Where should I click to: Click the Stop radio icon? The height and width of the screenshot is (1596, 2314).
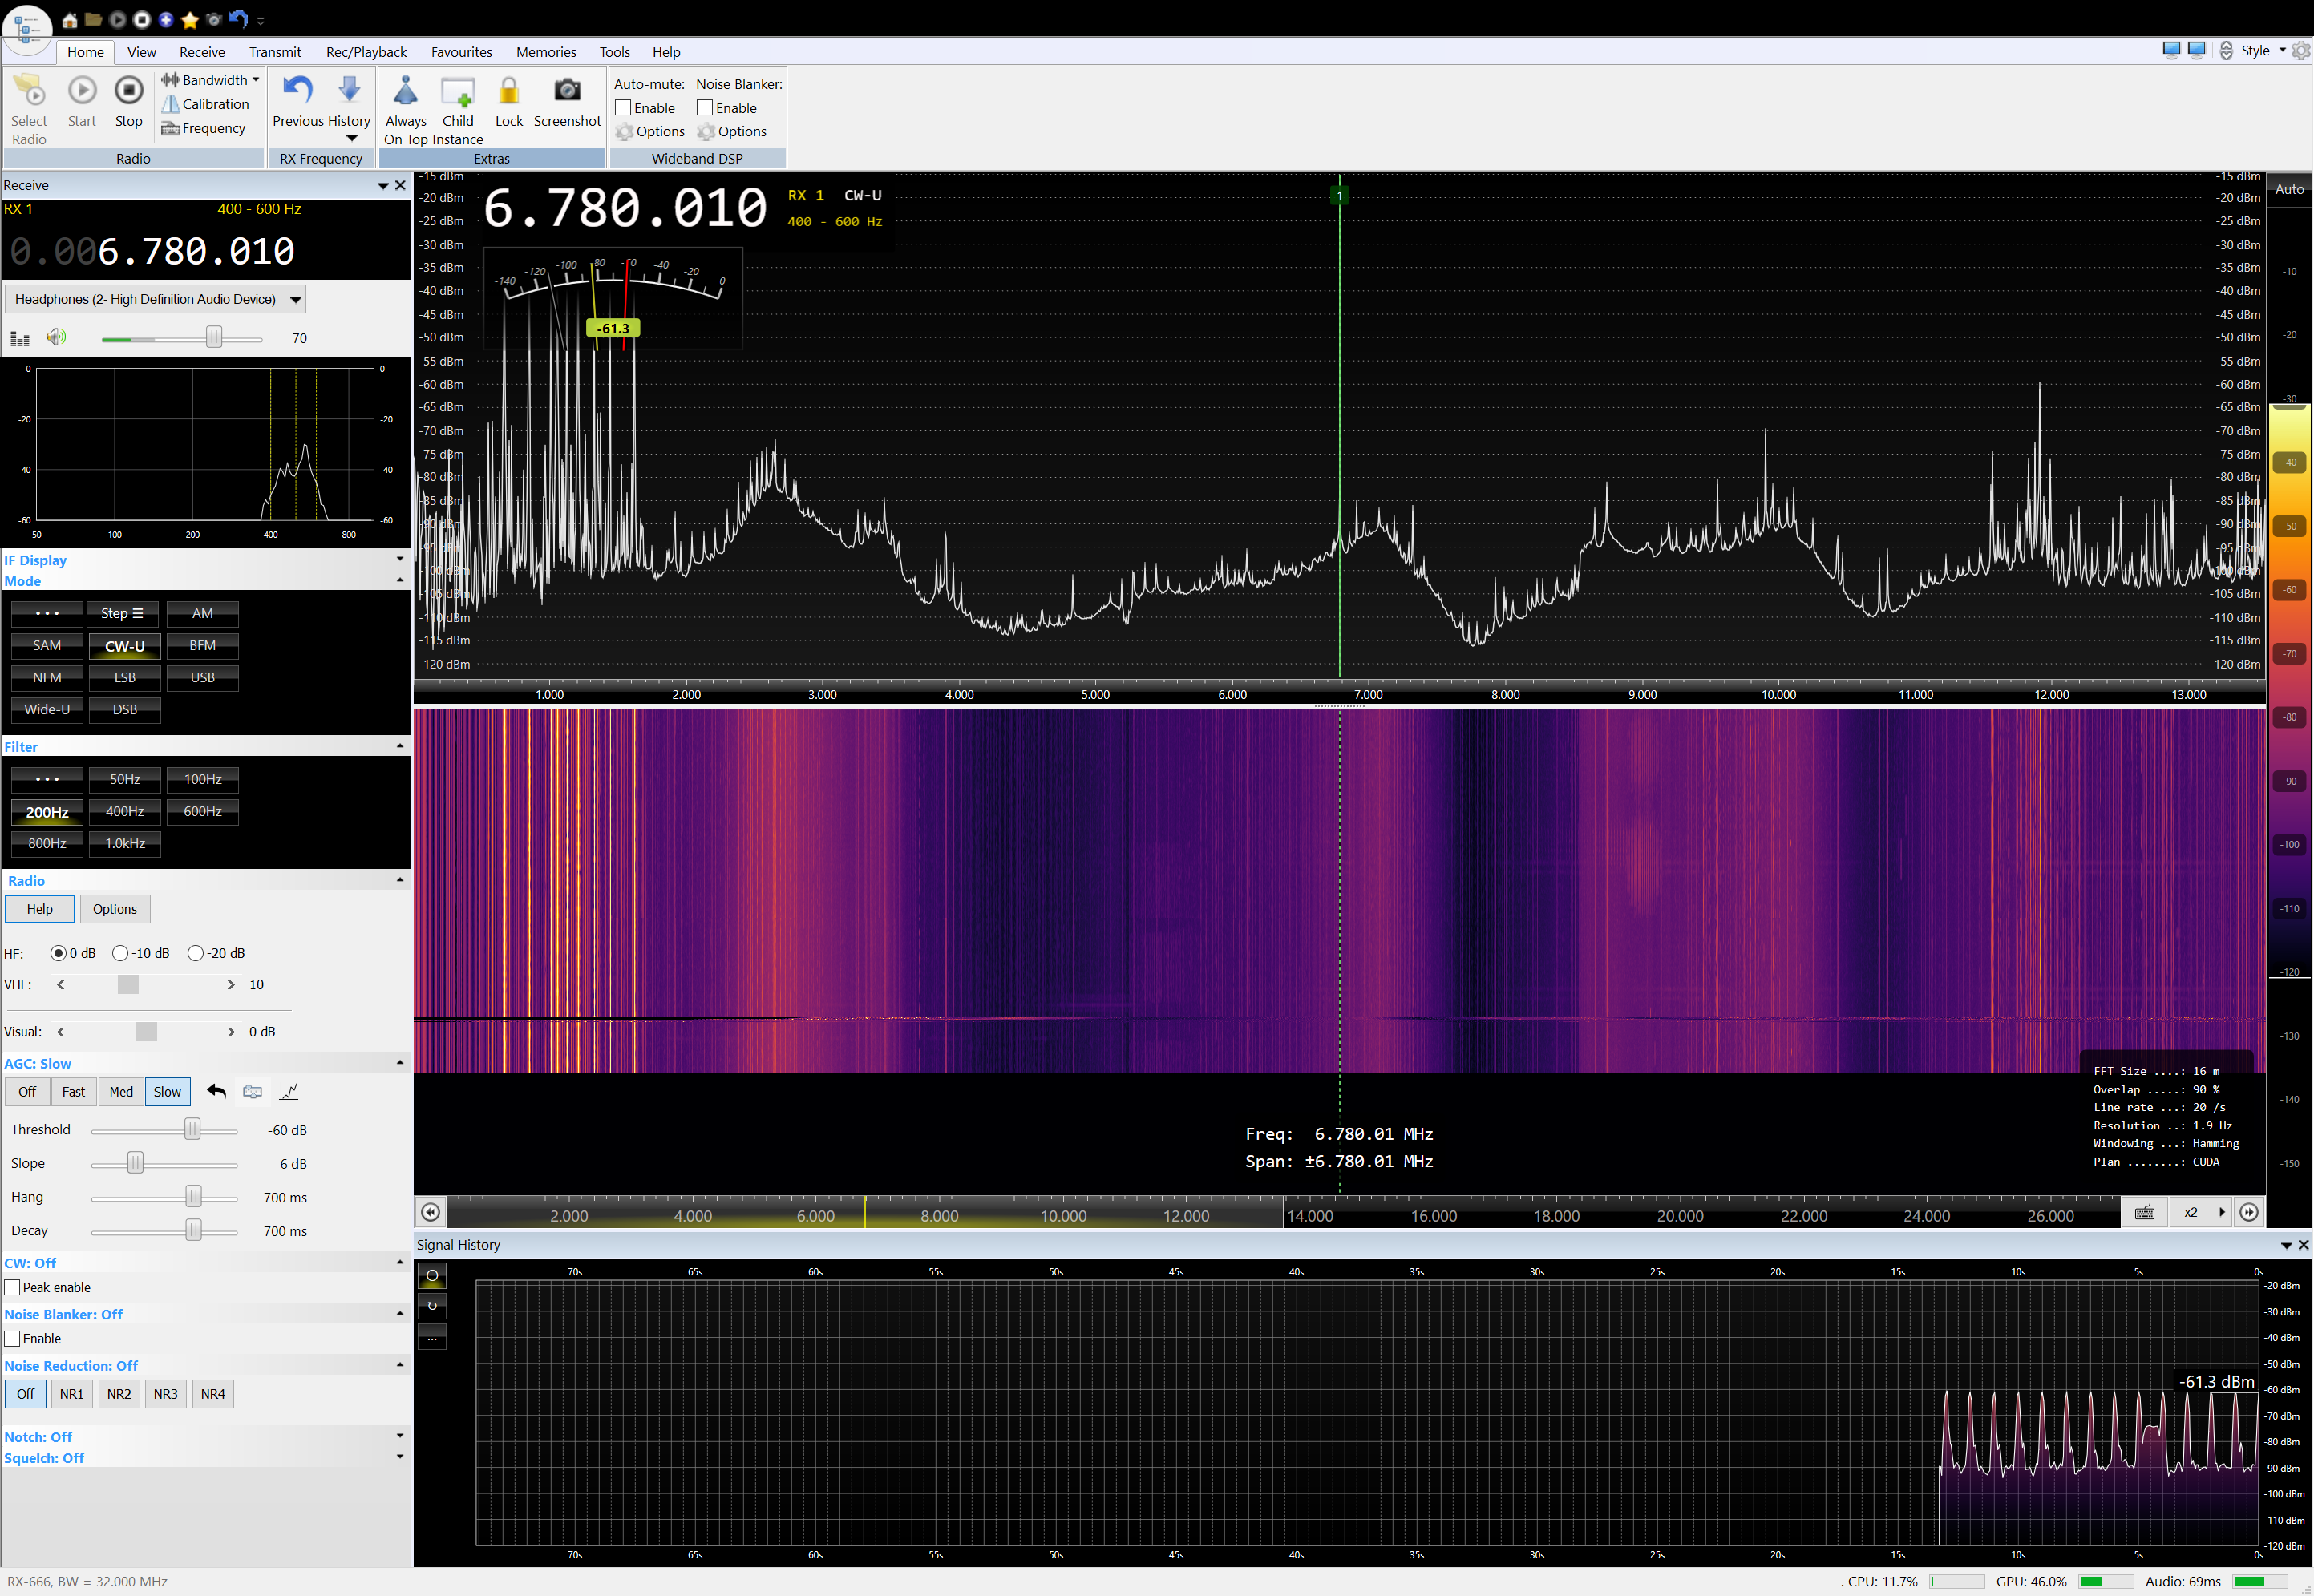pyautogui.click(x=128, y=91)
